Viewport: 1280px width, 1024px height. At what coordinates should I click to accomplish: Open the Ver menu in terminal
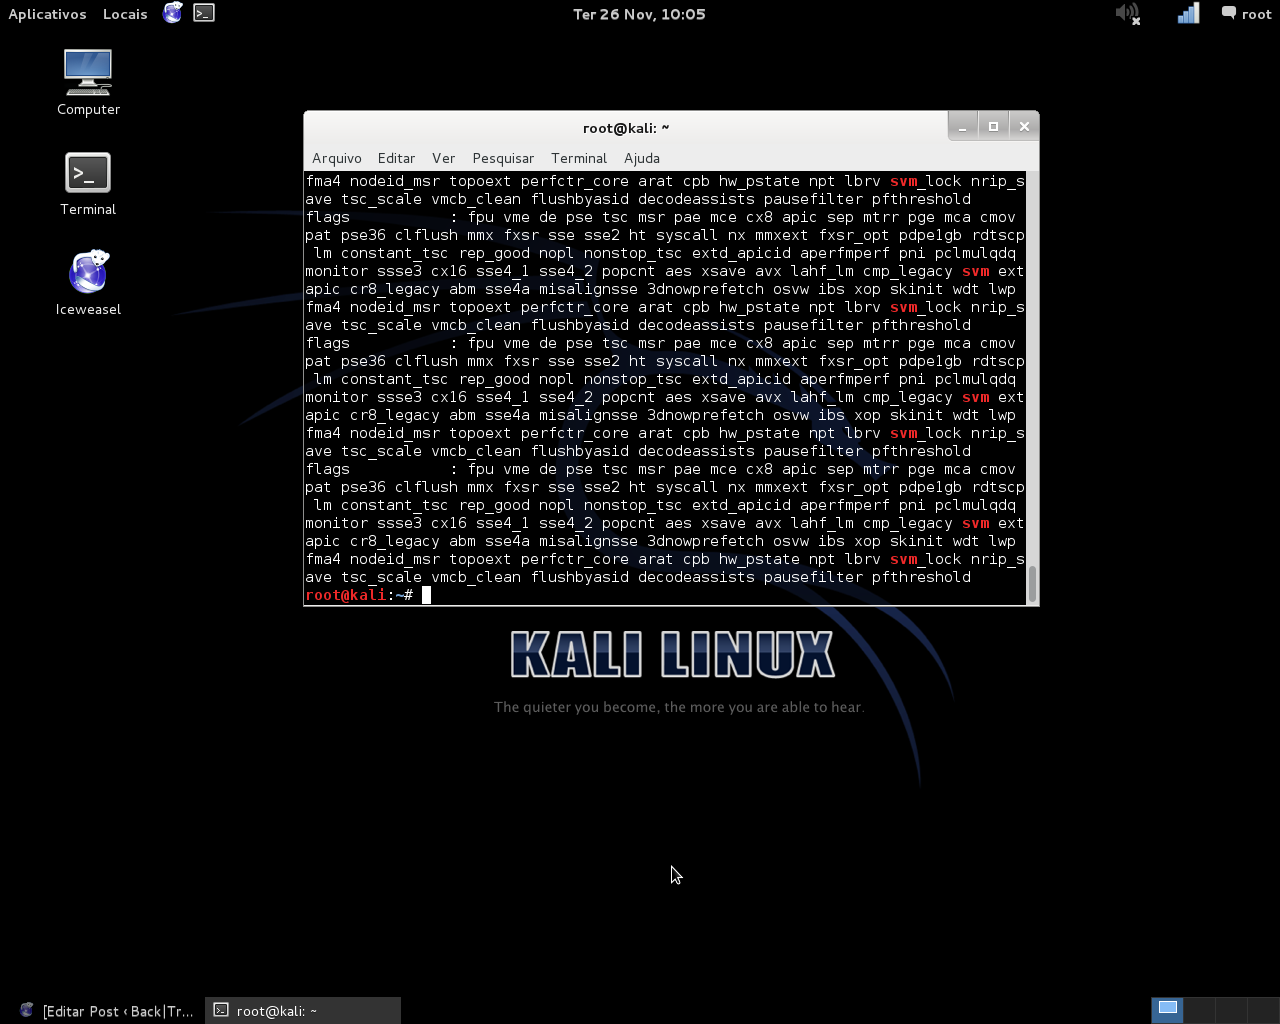(x=443, y=158)
